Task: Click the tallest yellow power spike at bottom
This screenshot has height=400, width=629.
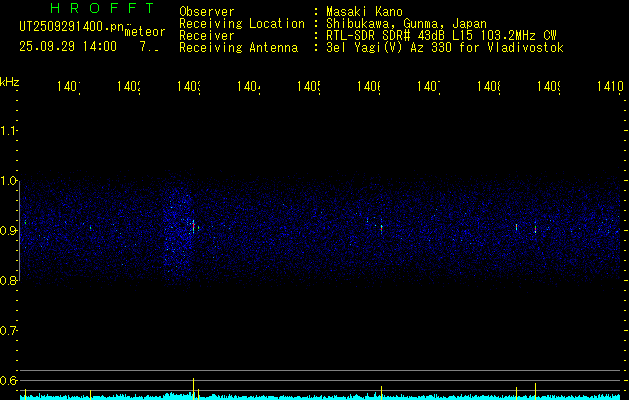Action: click(x=193, y=388)
